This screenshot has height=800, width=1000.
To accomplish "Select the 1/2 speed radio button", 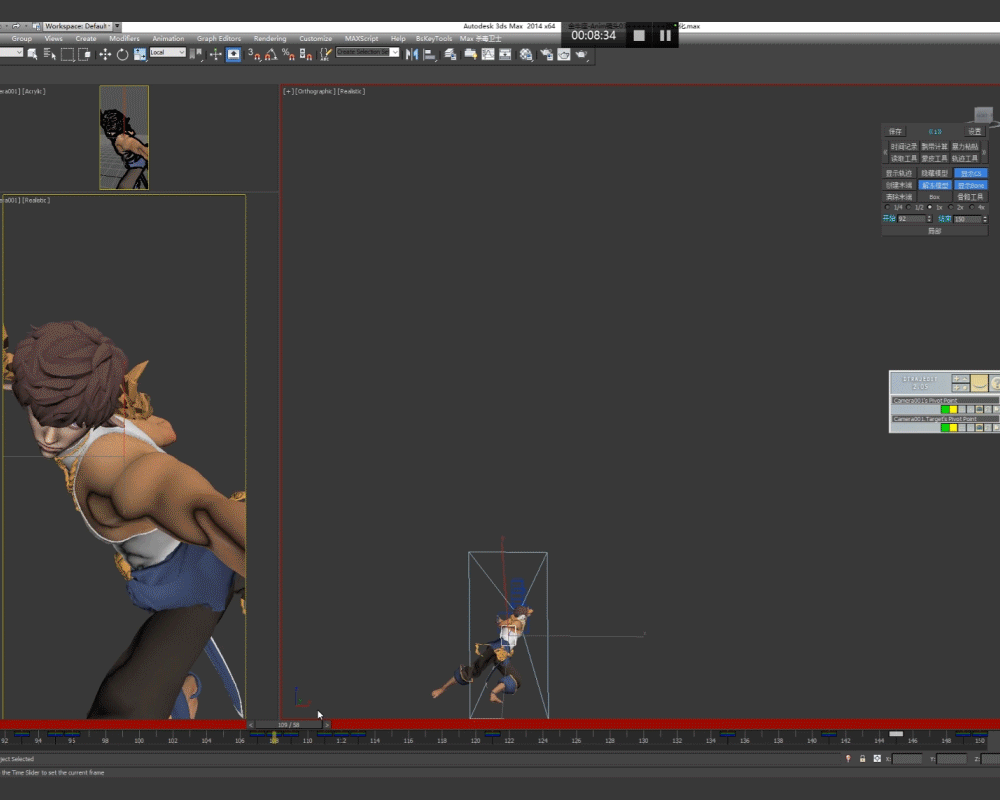I will tap(909, 207).
